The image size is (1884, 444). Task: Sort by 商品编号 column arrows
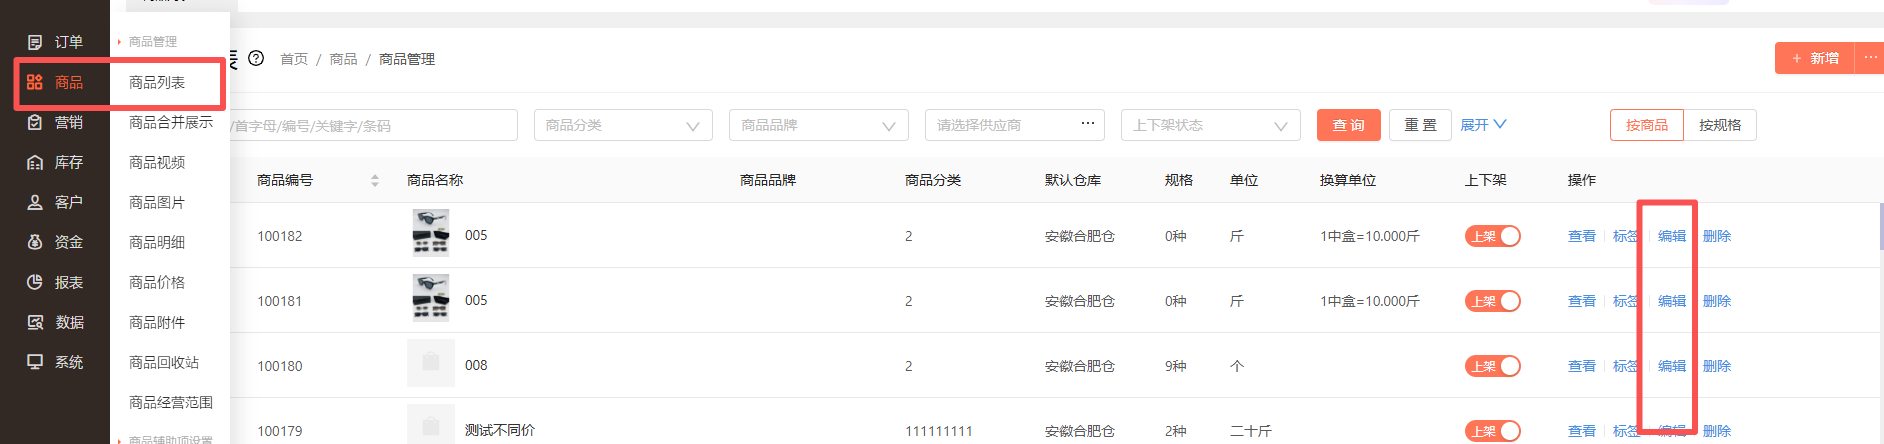click(x=375, y=180)
